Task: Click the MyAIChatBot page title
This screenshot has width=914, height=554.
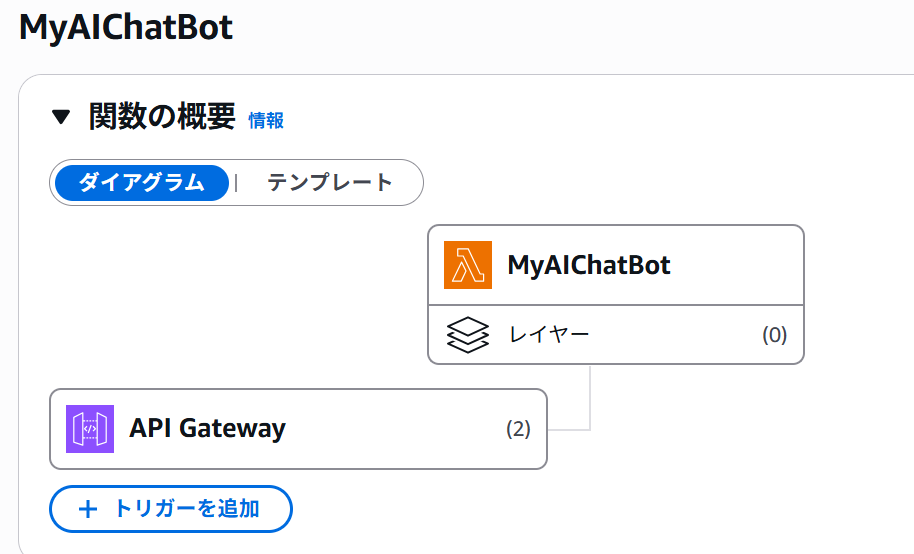Action: tap(126, 27)
